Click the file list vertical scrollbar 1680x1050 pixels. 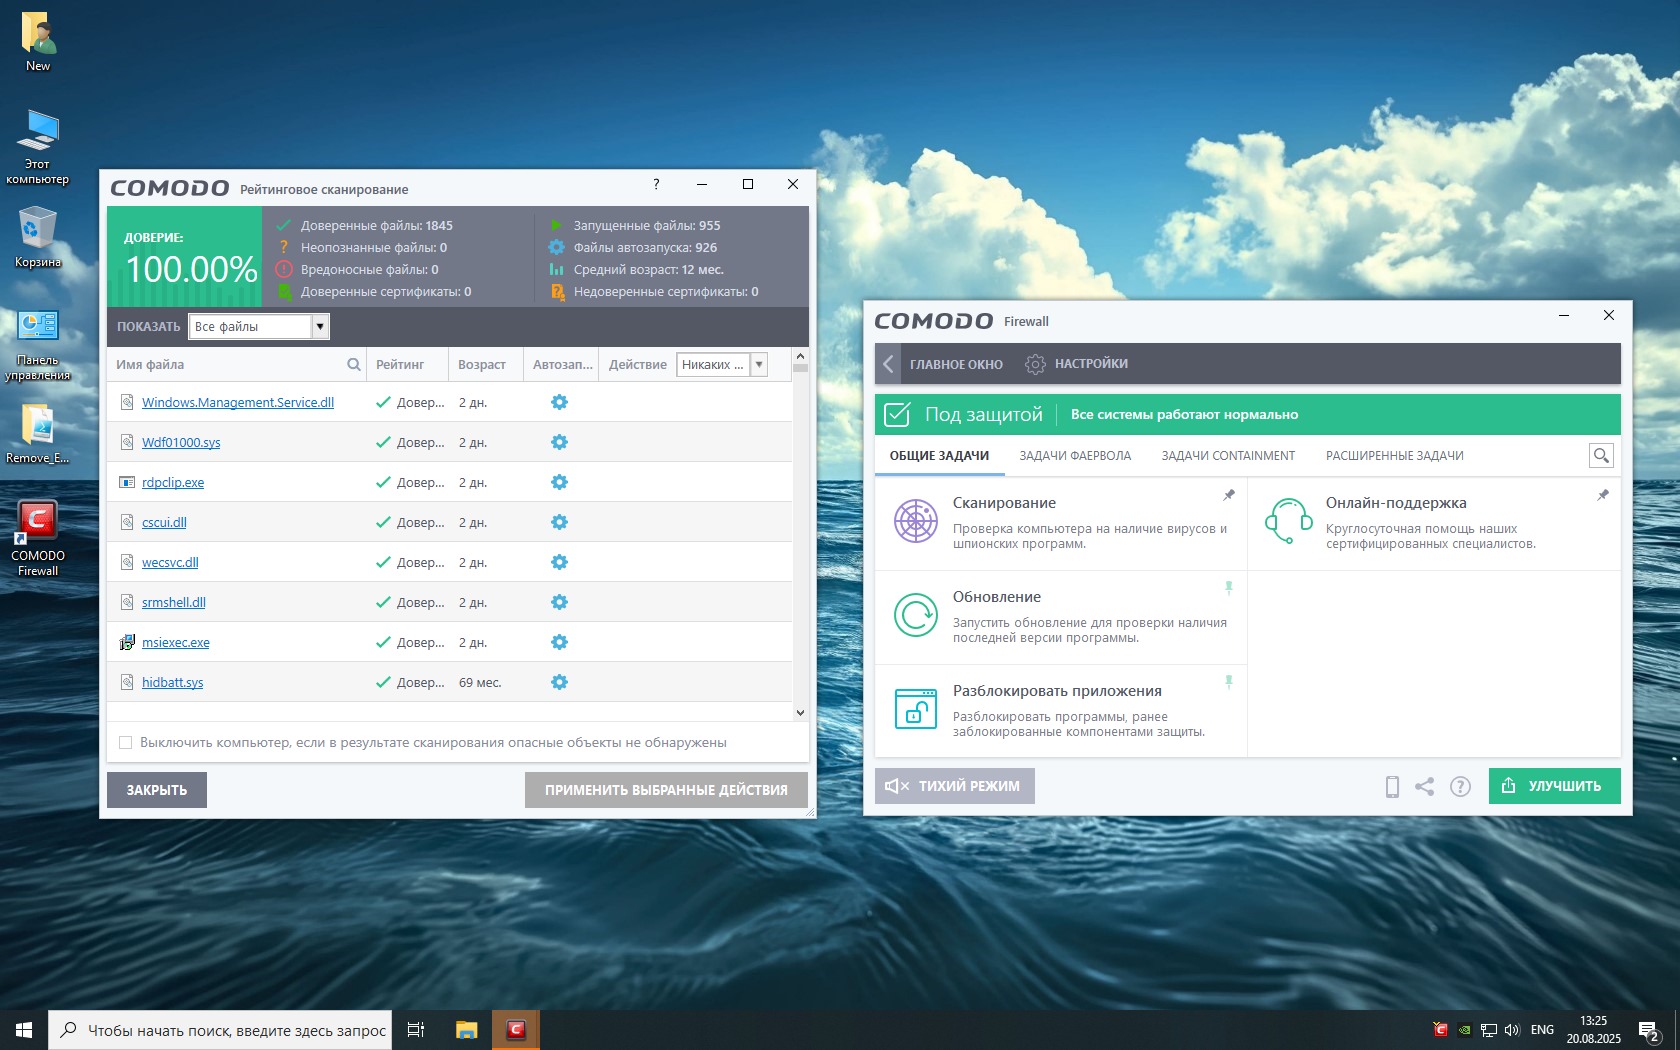[x=800, y=540]
